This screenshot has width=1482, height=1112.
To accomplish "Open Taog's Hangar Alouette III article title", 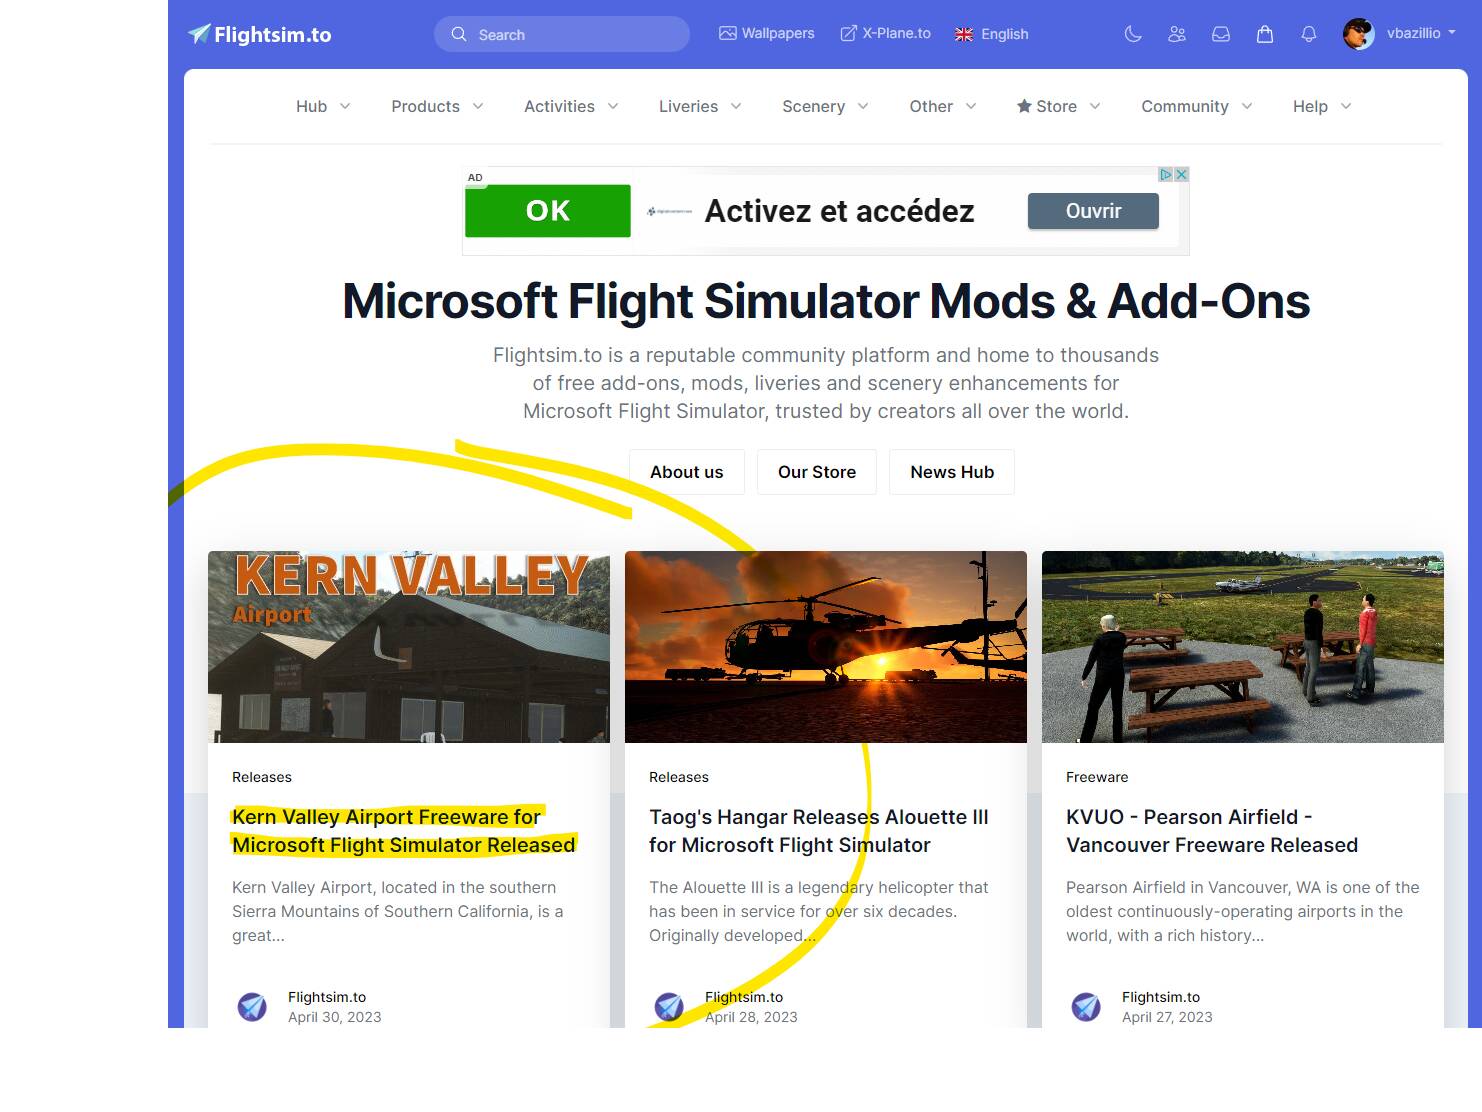I will (819, 831).
